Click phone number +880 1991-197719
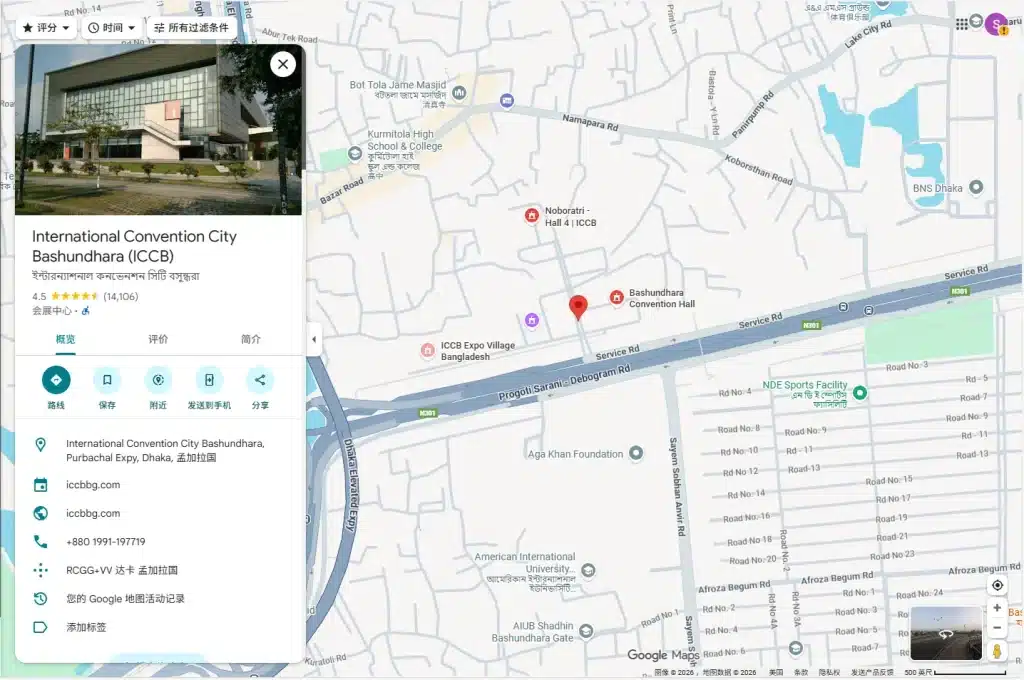Image resolution: width=1024 pixels, height=680 pixels. (x=159, y=542)
